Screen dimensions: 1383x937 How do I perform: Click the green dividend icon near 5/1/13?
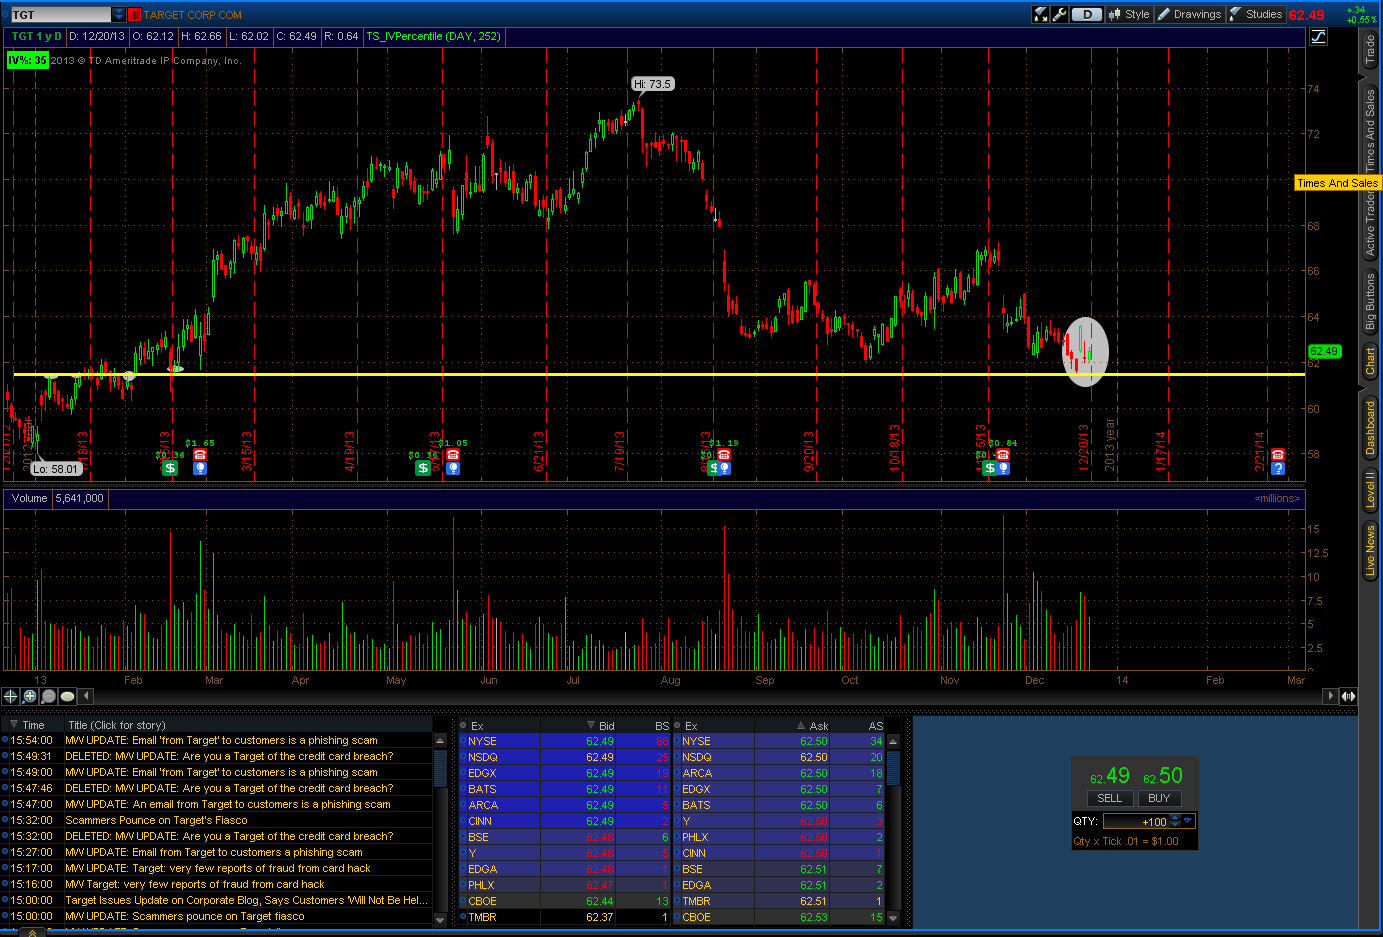[423, 467]
